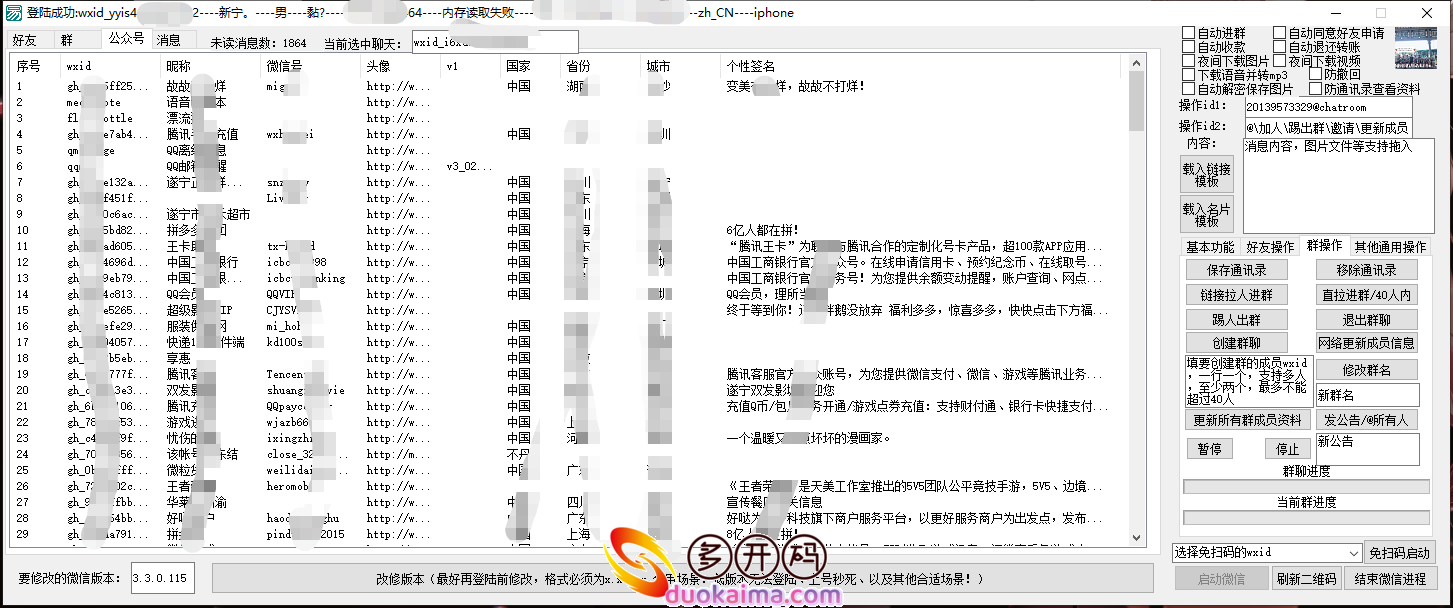The width and height of the screenshot is (1453, 608).
Task: Open the 消息 tab
Action: coord(168,41)
